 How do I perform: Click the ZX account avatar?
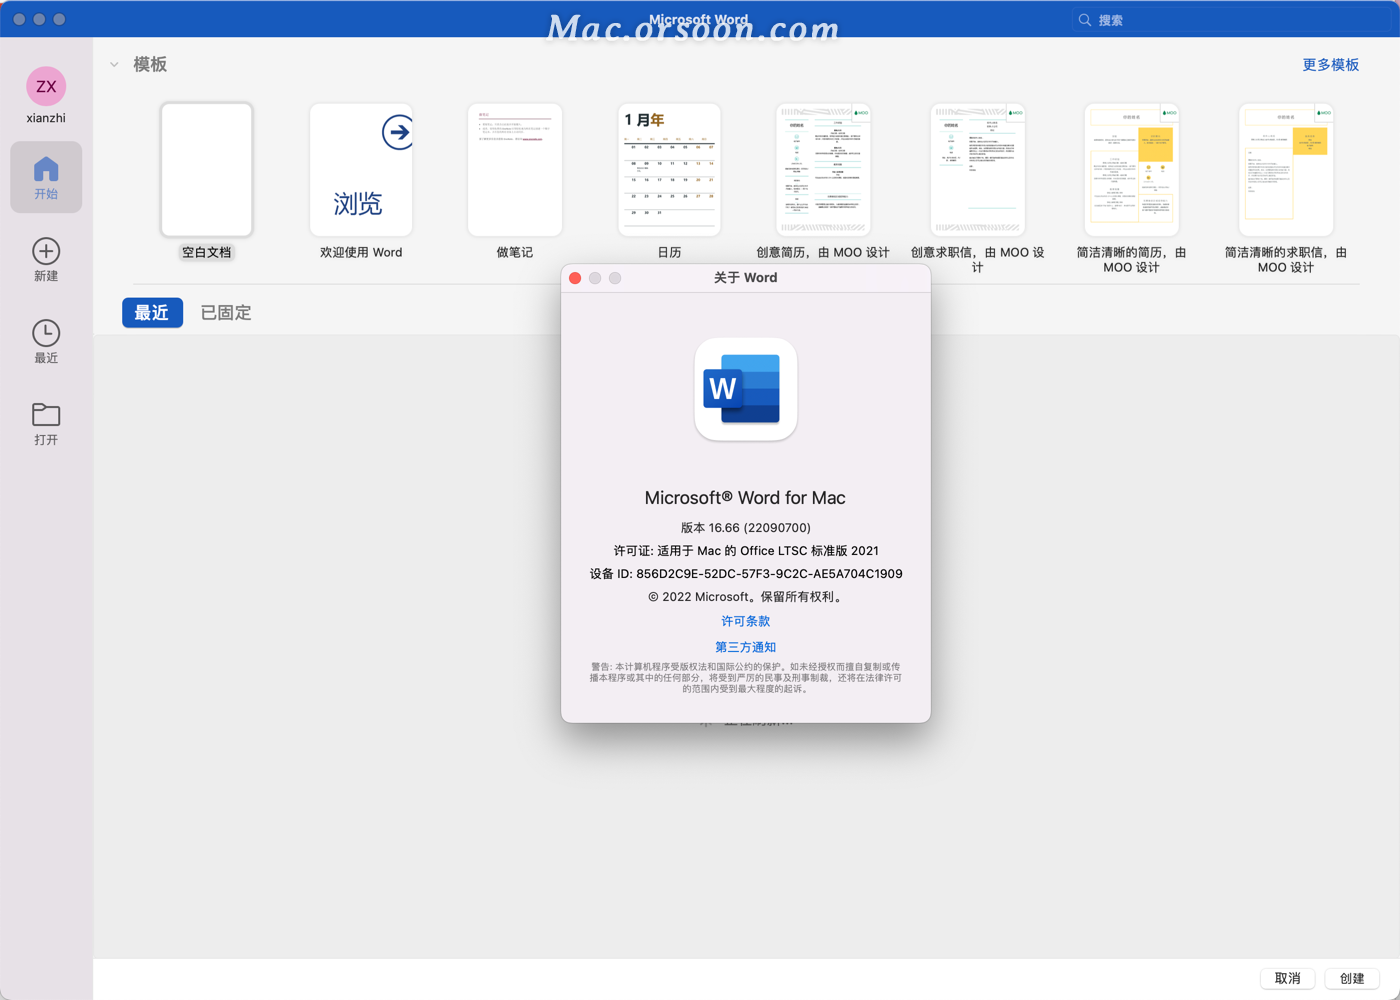(46, 87)
